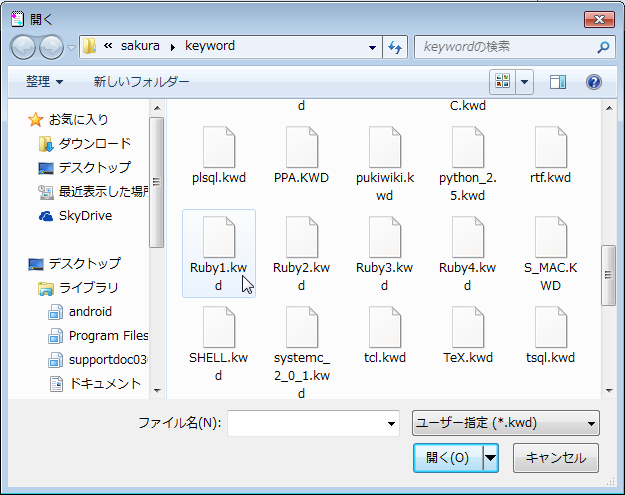
Task: Open the Program Files library
Action: (98, 336)
